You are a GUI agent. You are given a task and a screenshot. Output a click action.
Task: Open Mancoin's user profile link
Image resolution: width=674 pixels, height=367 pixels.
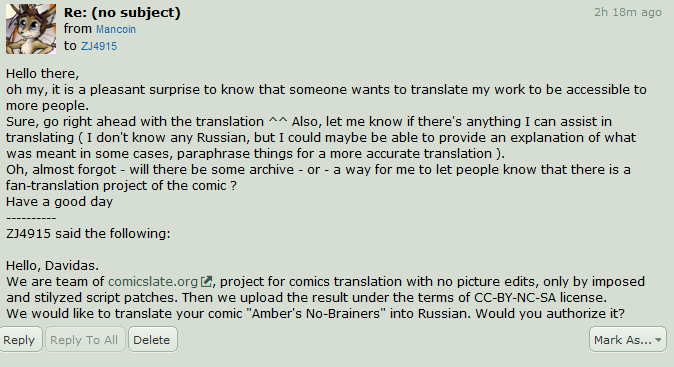pos(116,29)
